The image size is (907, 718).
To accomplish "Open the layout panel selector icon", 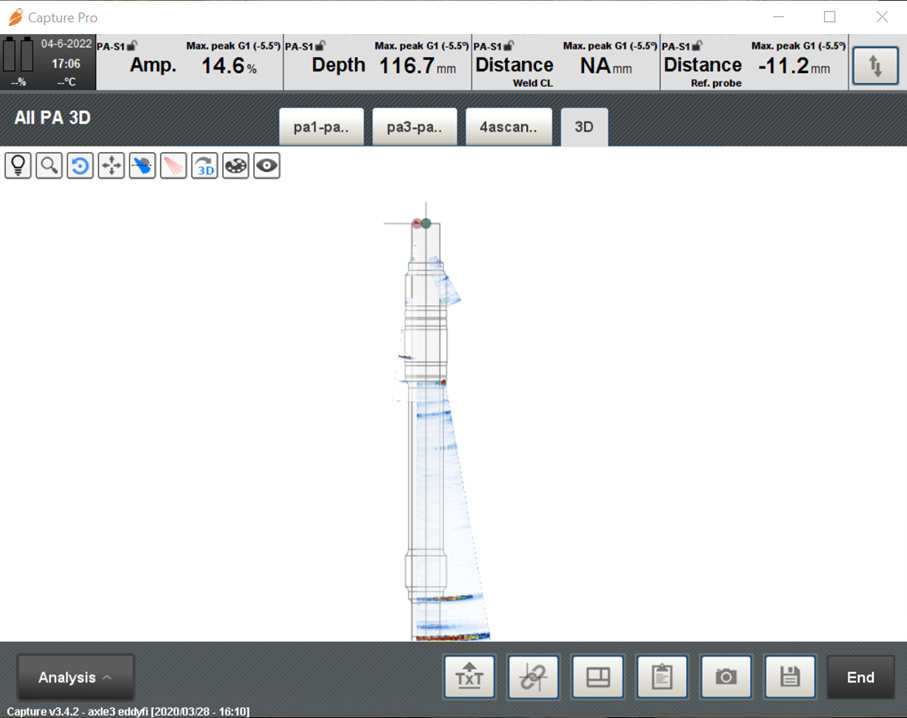I will [x=598, y=676].
